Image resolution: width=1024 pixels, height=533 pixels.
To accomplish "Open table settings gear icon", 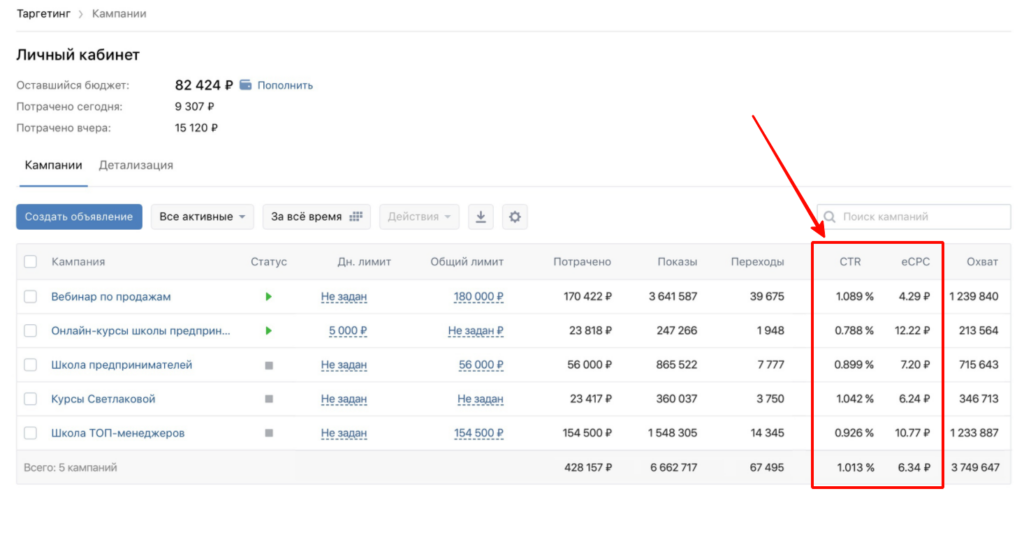I will pos(515,217).
